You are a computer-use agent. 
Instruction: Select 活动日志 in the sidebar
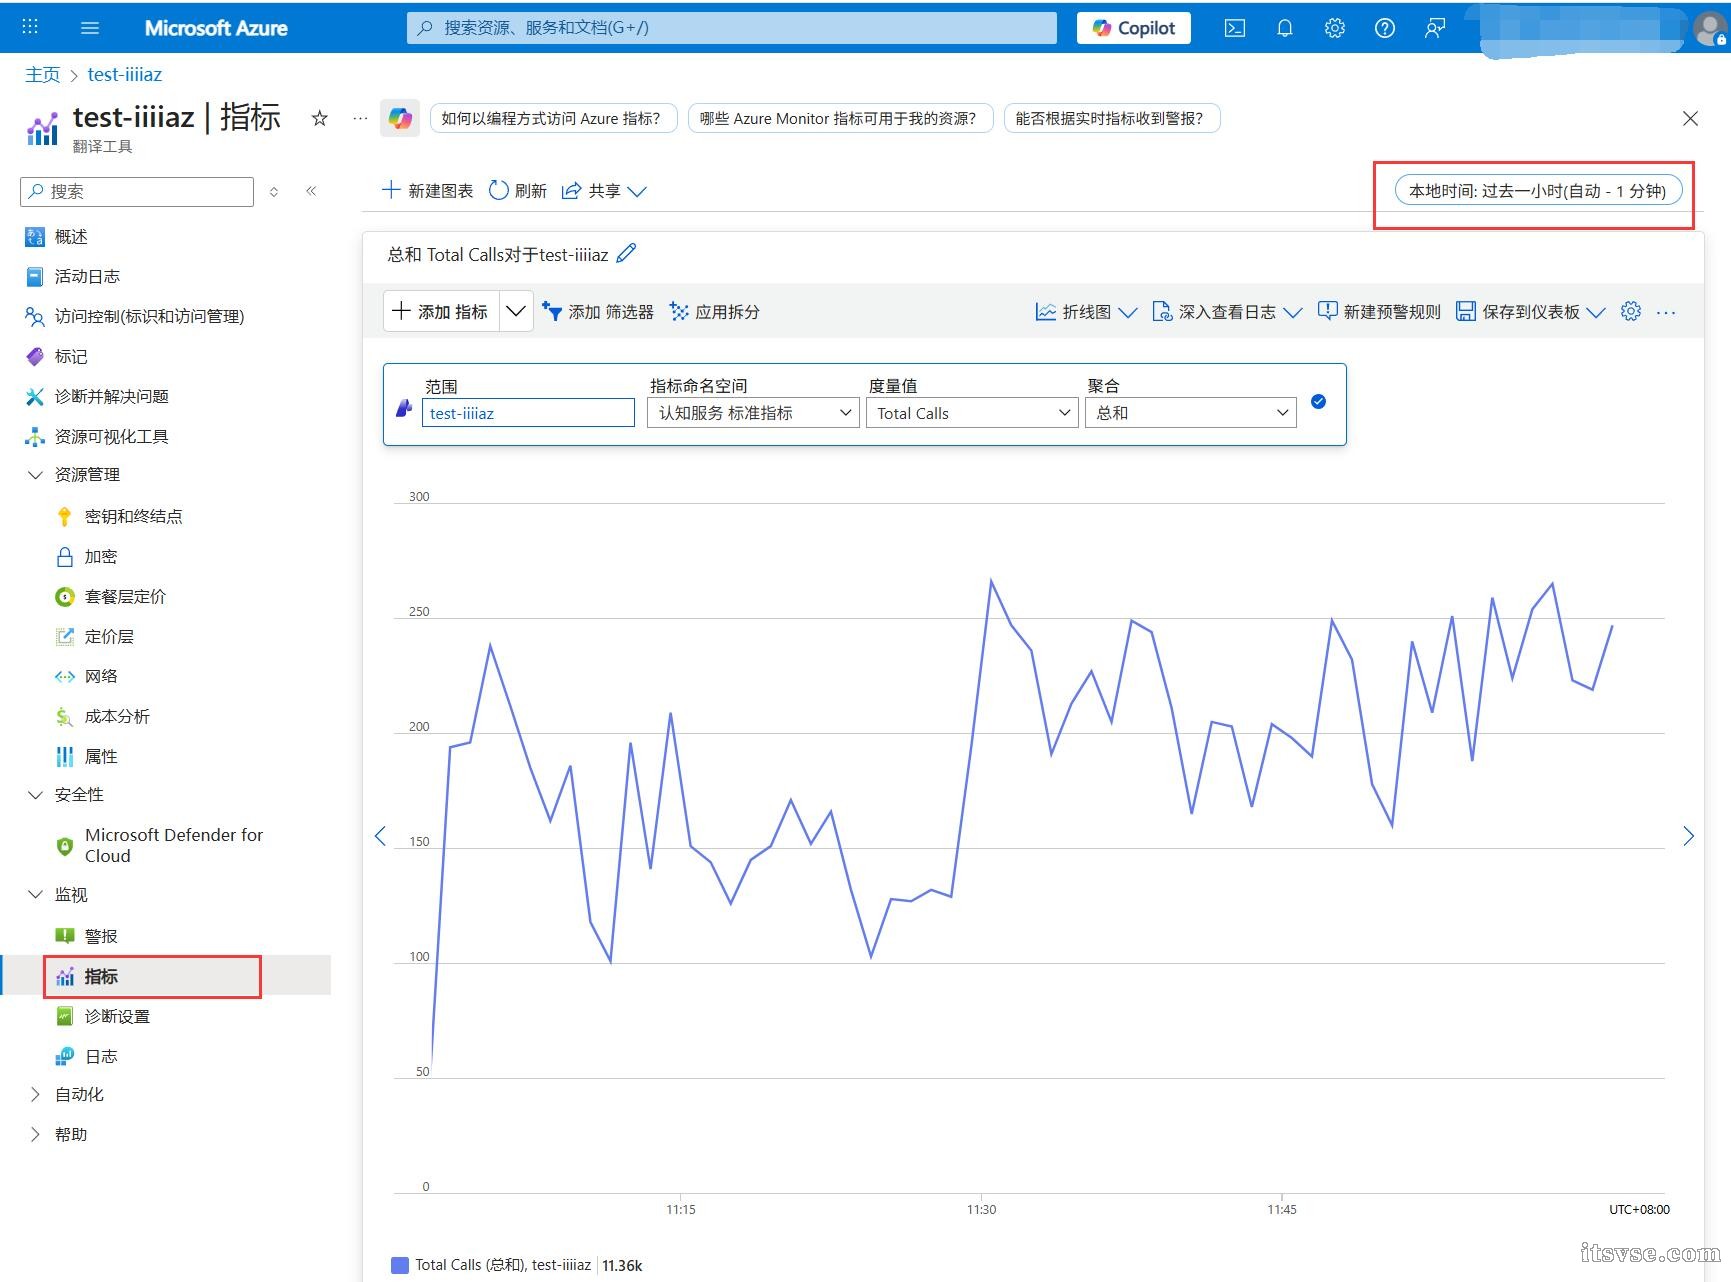(87, 276)
